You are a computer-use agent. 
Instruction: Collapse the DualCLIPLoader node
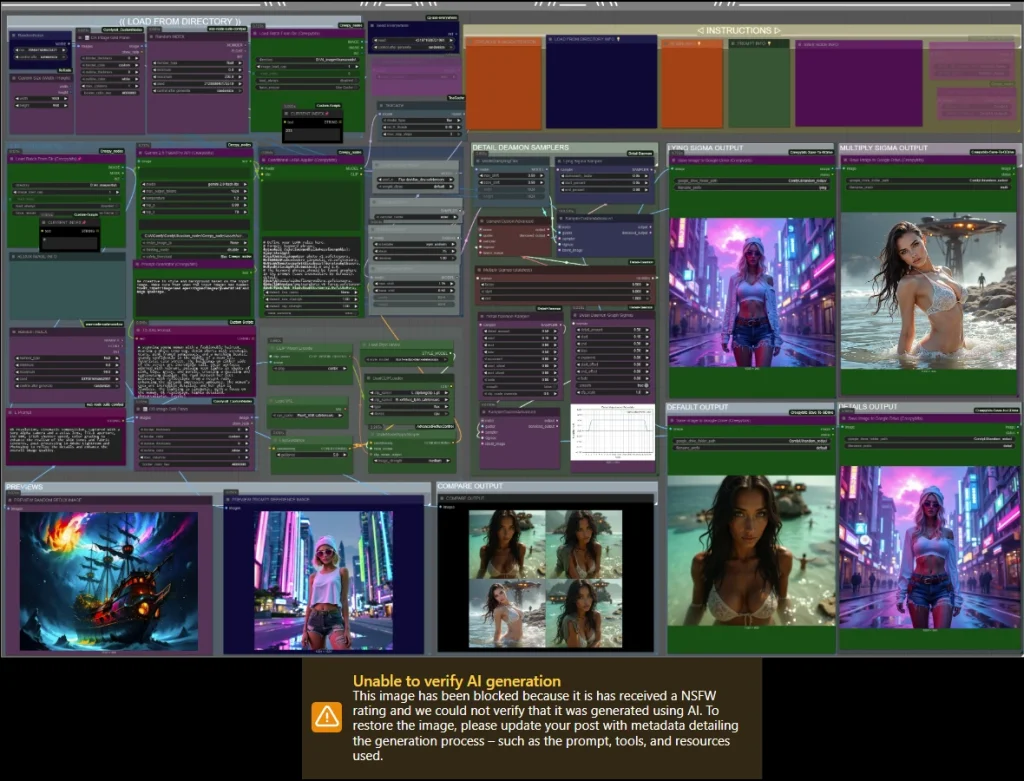point(369,378)
